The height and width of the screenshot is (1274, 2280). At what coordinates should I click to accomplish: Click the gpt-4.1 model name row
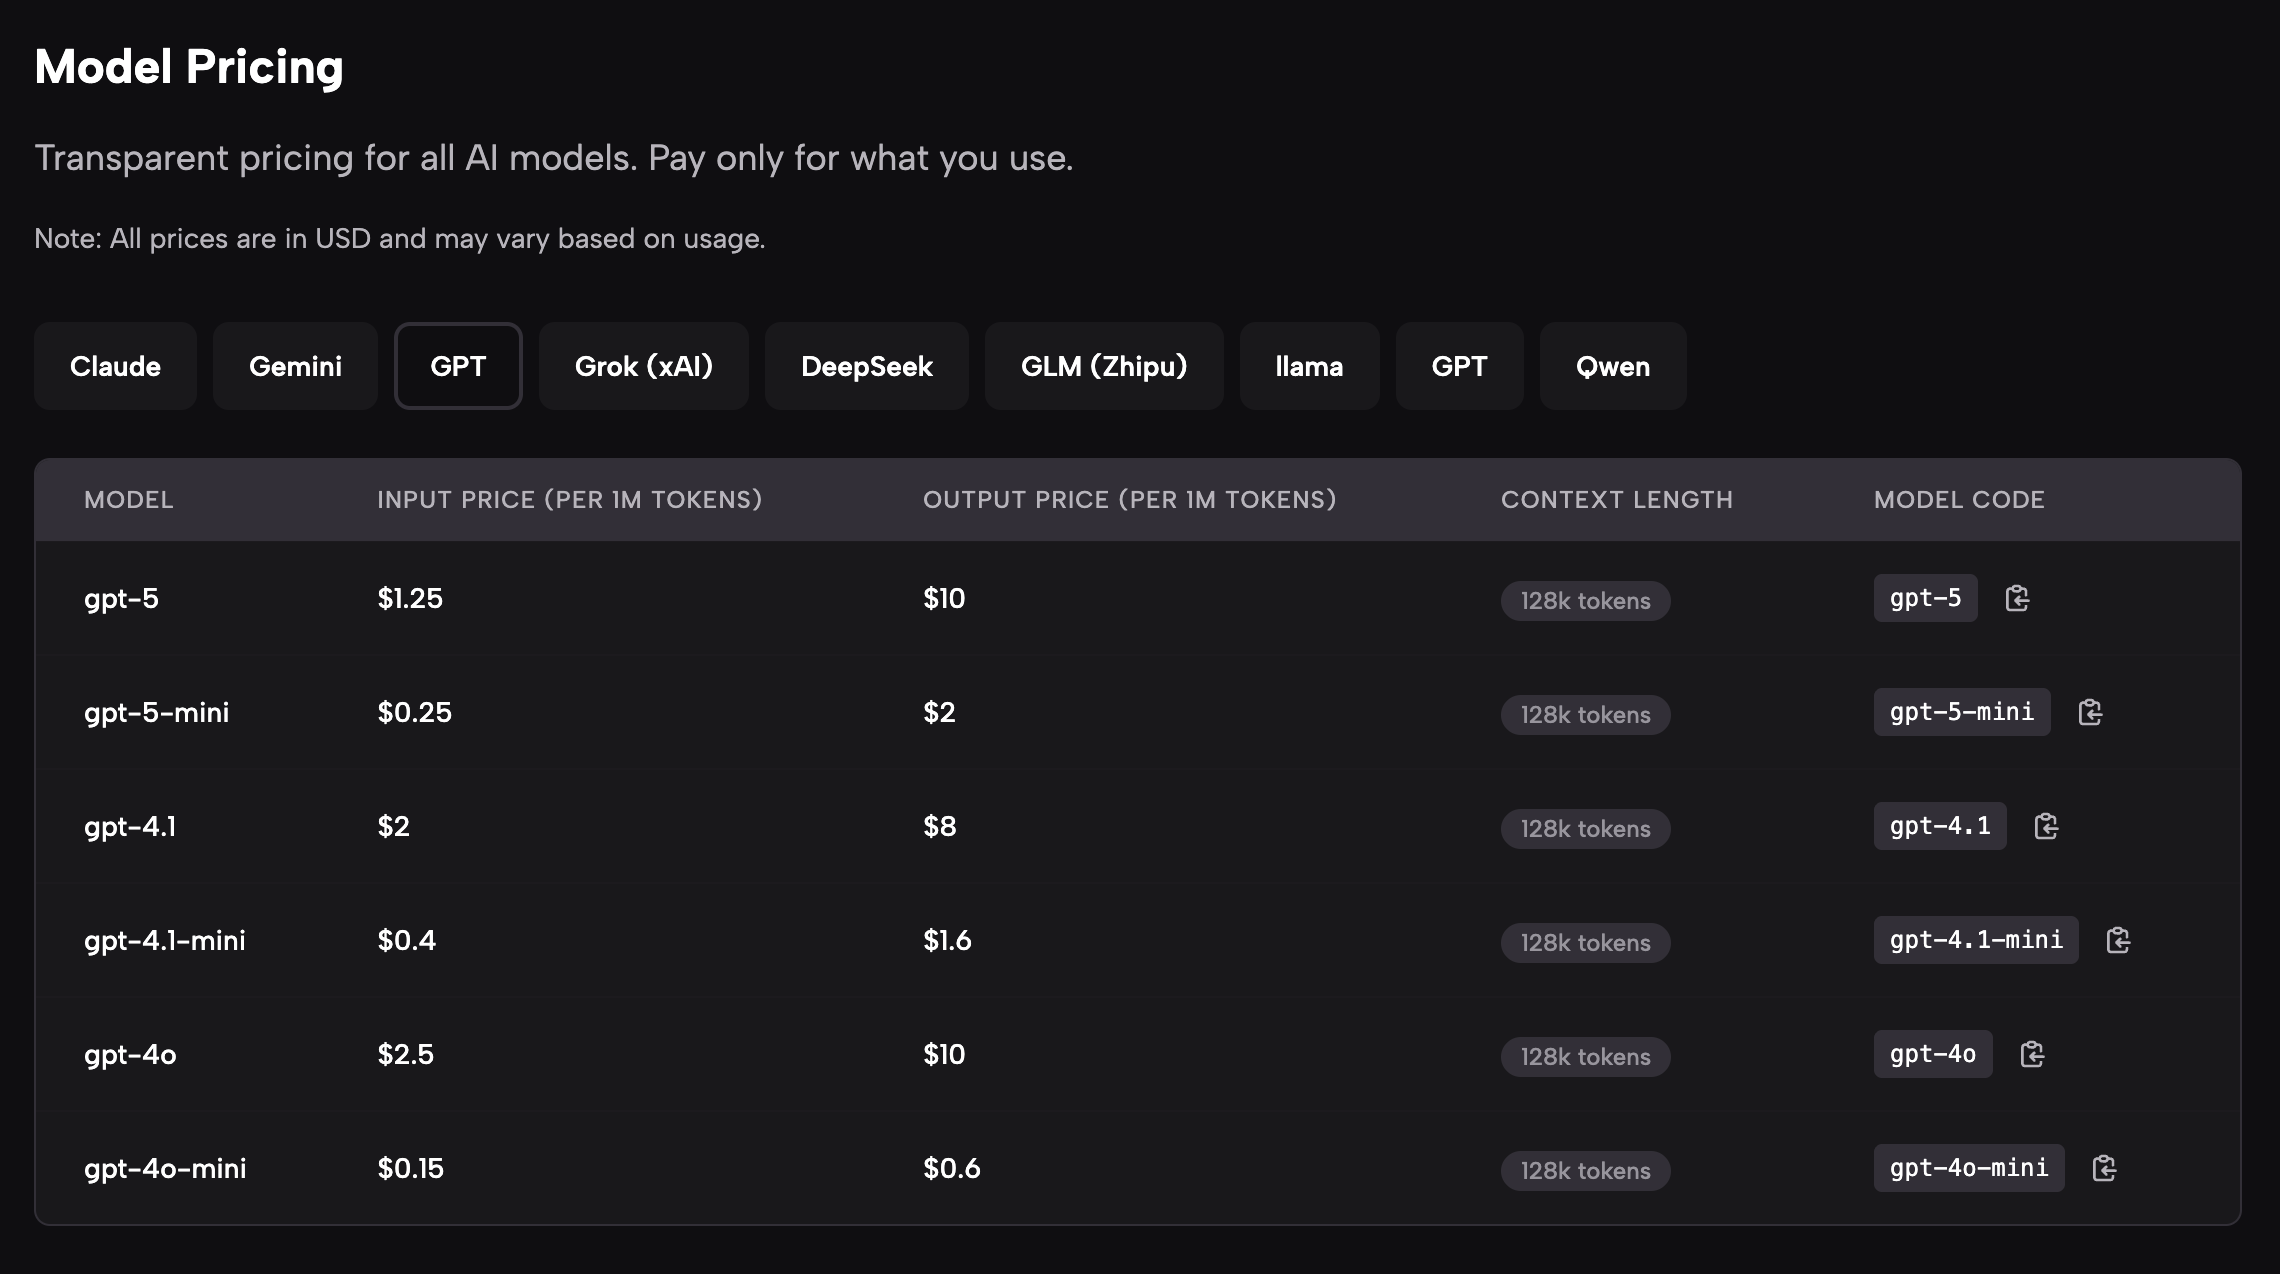pos(132,826)
